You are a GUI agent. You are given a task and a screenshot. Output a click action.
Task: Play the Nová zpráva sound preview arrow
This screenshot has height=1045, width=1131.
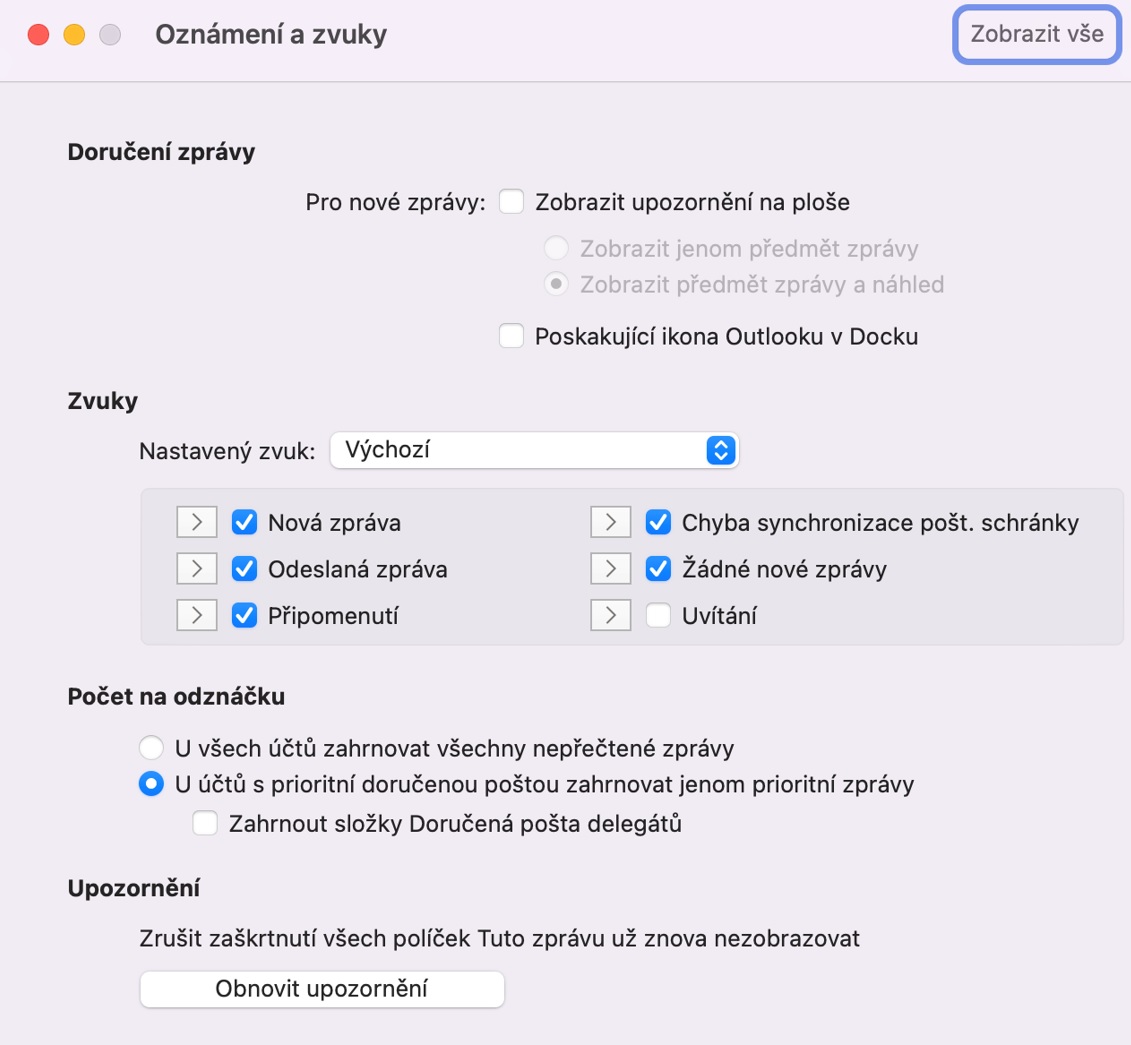click(x=197, y=522)
